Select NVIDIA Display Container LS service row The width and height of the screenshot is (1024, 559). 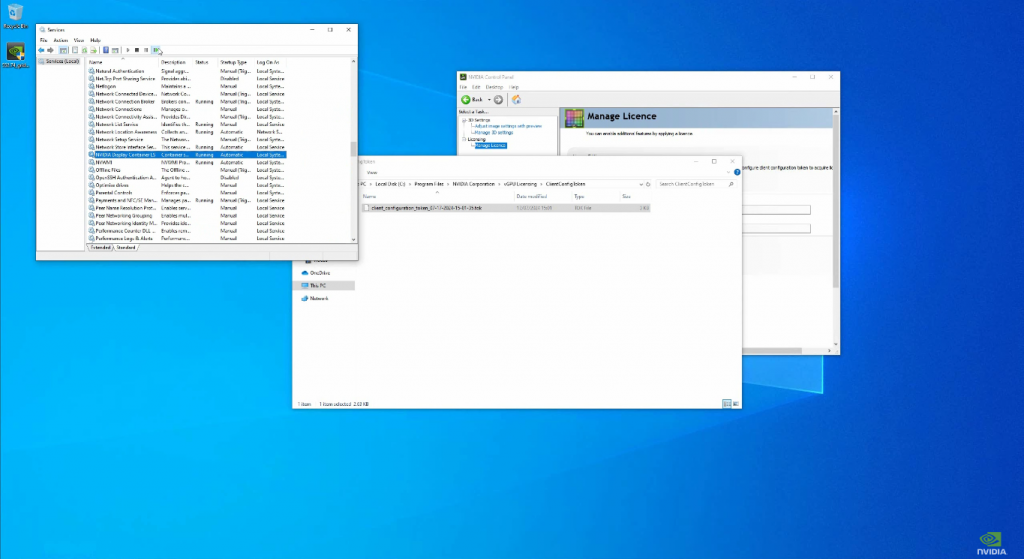click(187, 155)
